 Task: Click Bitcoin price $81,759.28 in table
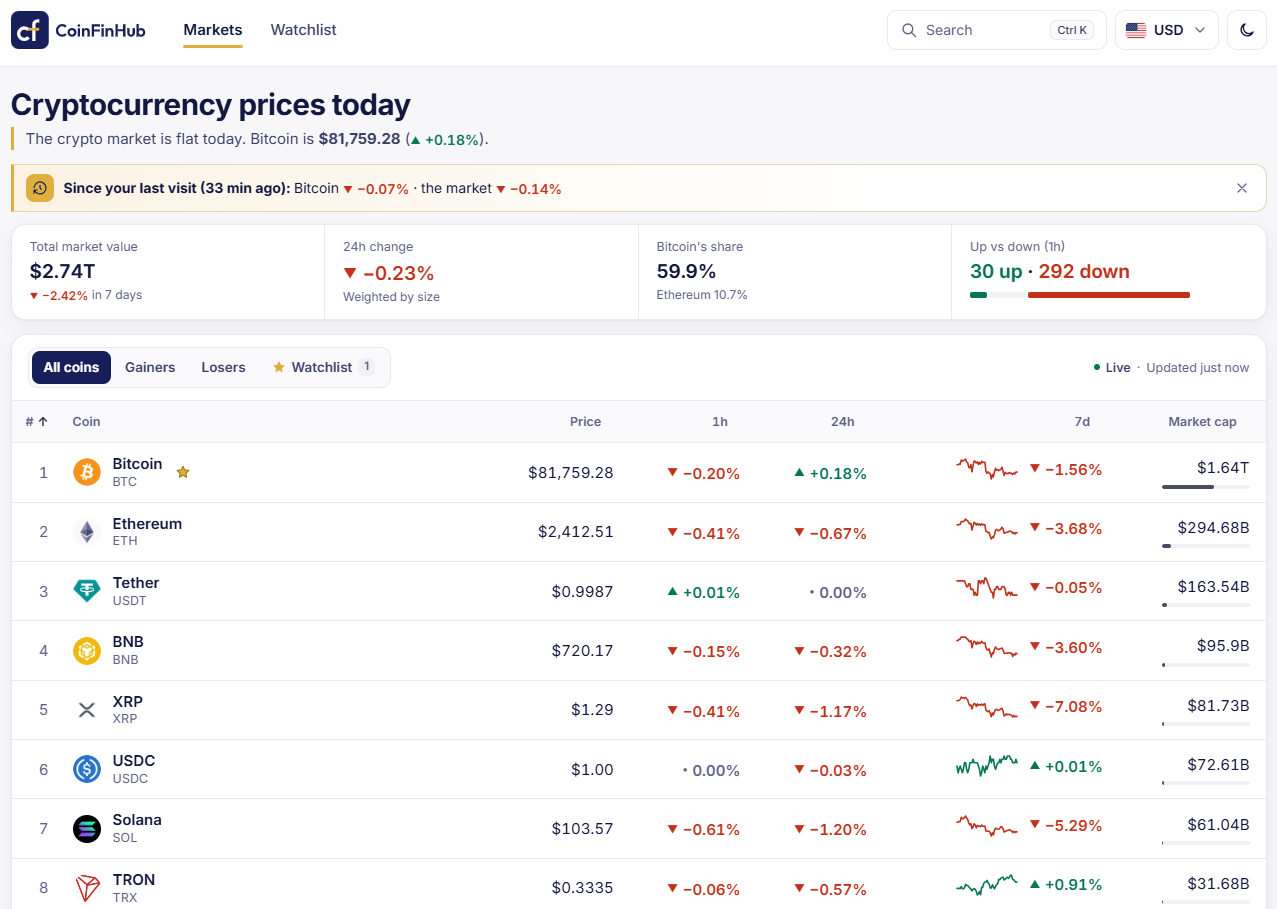571,472
